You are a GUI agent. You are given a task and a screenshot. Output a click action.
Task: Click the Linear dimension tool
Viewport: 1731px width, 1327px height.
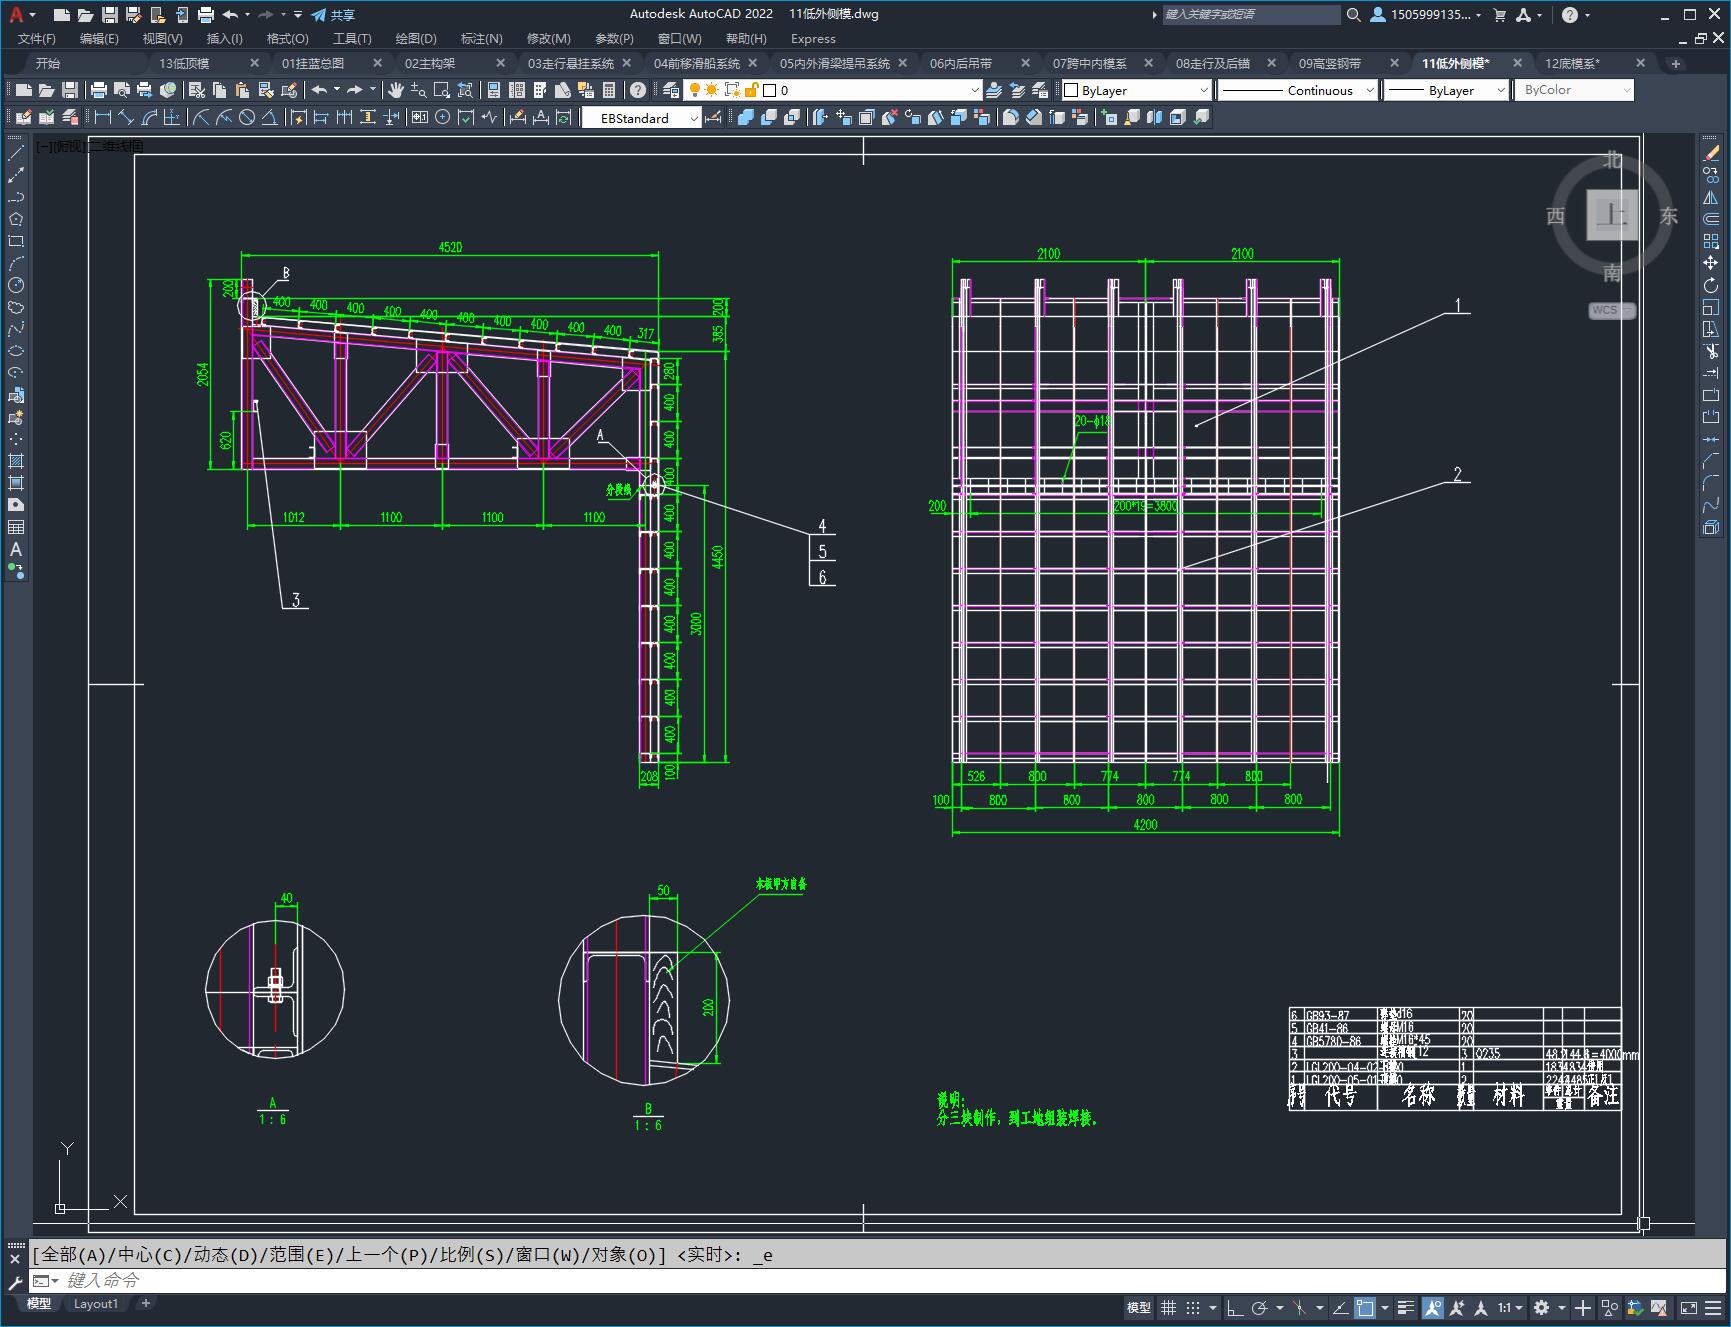[x=103, y=117]
